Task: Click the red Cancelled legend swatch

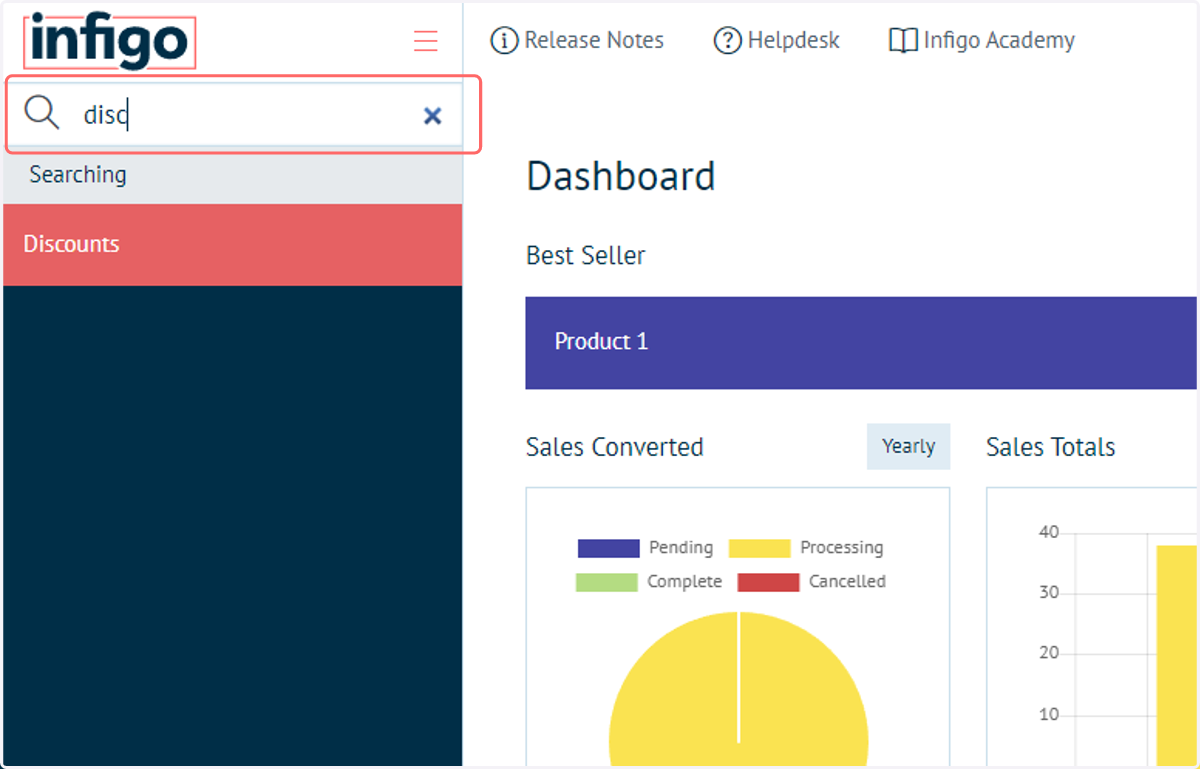Action: point(768,582)
